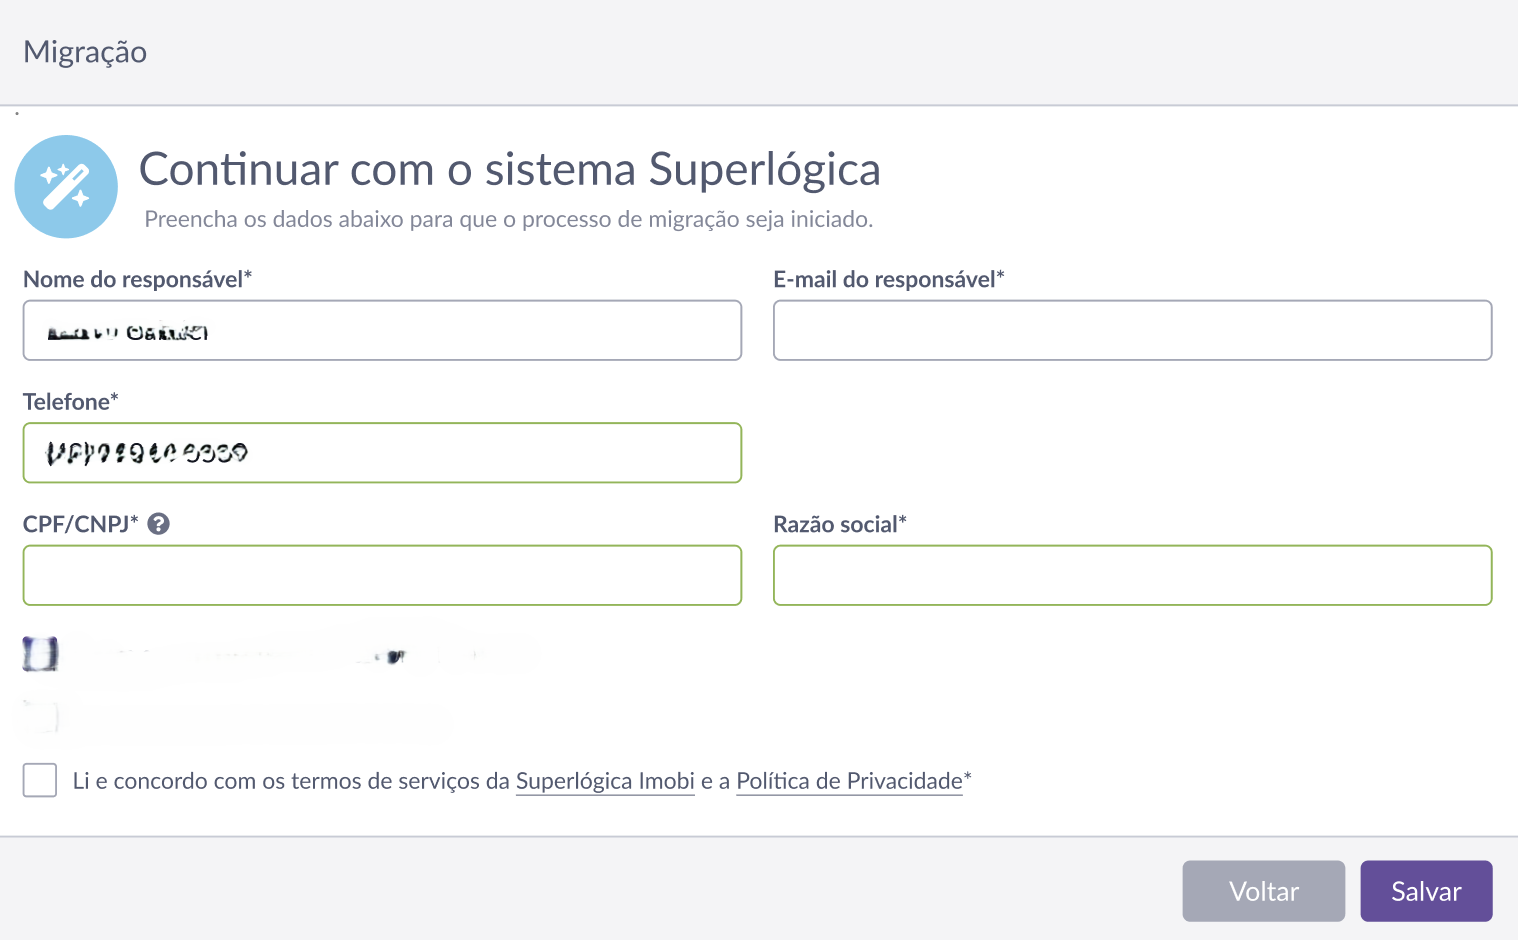Click the Continuar com o sistema Superlógica heading
The image size is (1518, 940).
click(x=510, y=169)
